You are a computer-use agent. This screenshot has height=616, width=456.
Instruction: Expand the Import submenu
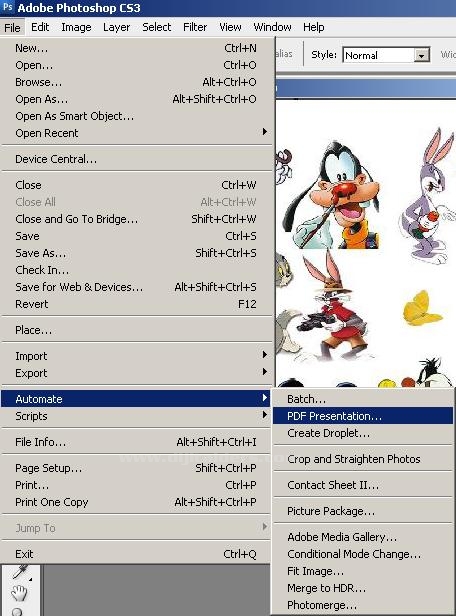pos(136,356)
